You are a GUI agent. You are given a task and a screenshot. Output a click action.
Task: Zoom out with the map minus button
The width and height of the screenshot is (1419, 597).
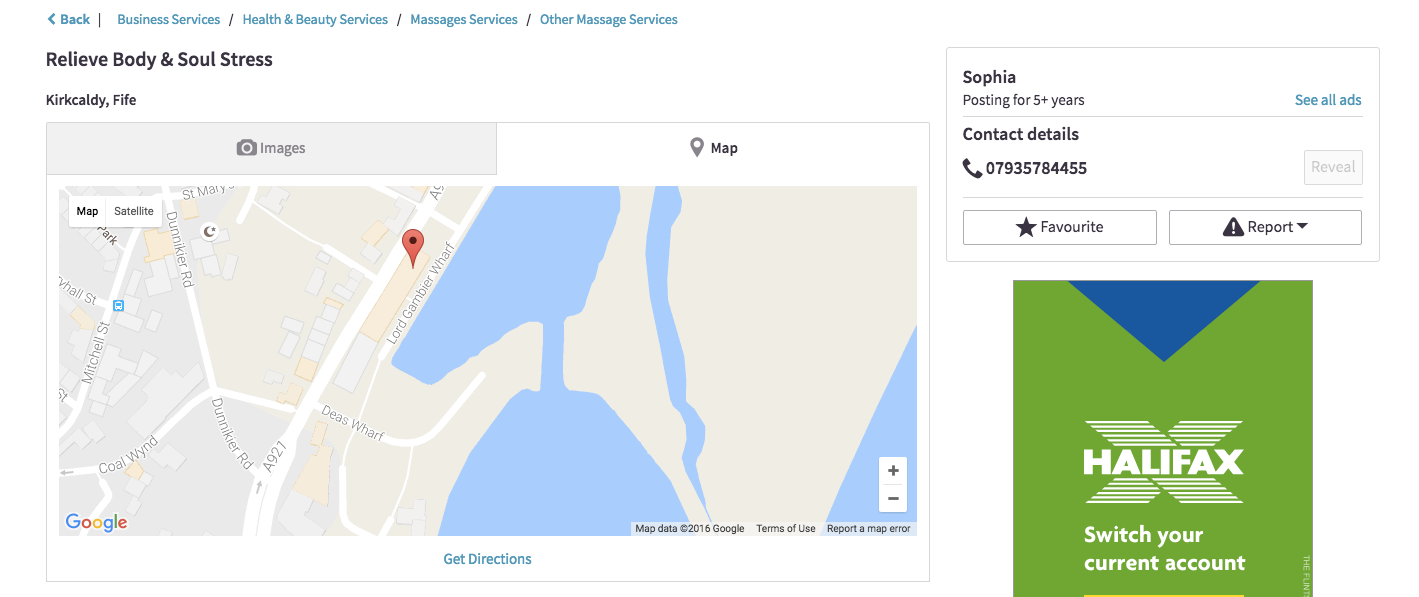[x=893, y=498]
